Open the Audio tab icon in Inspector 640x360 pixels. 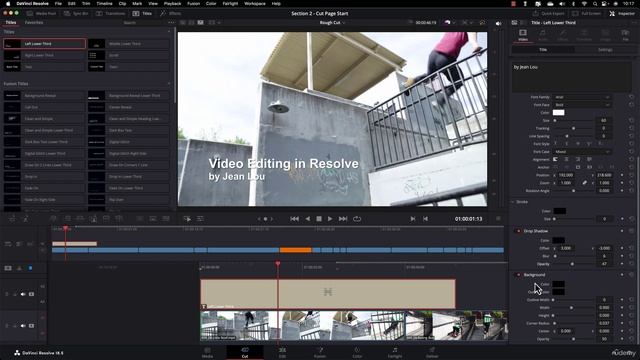[x=543, y=35]
